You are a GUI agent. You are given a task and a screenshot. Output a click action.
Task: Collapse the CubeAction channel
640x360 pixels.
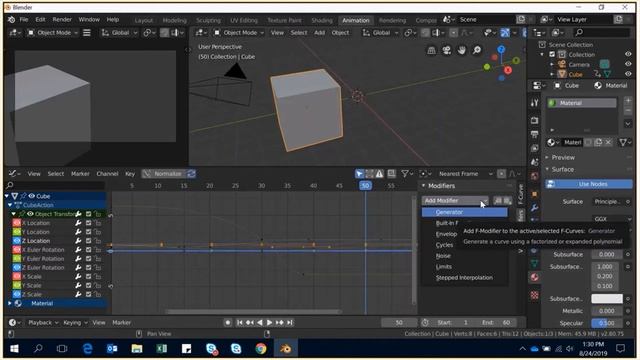pyautogui.click(x=10, y=205)
